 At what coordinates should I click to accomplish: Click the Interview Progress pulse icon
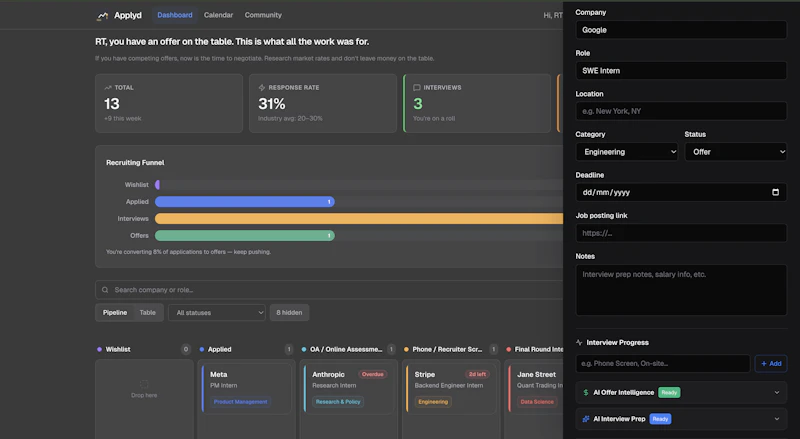tap(579, 343)
